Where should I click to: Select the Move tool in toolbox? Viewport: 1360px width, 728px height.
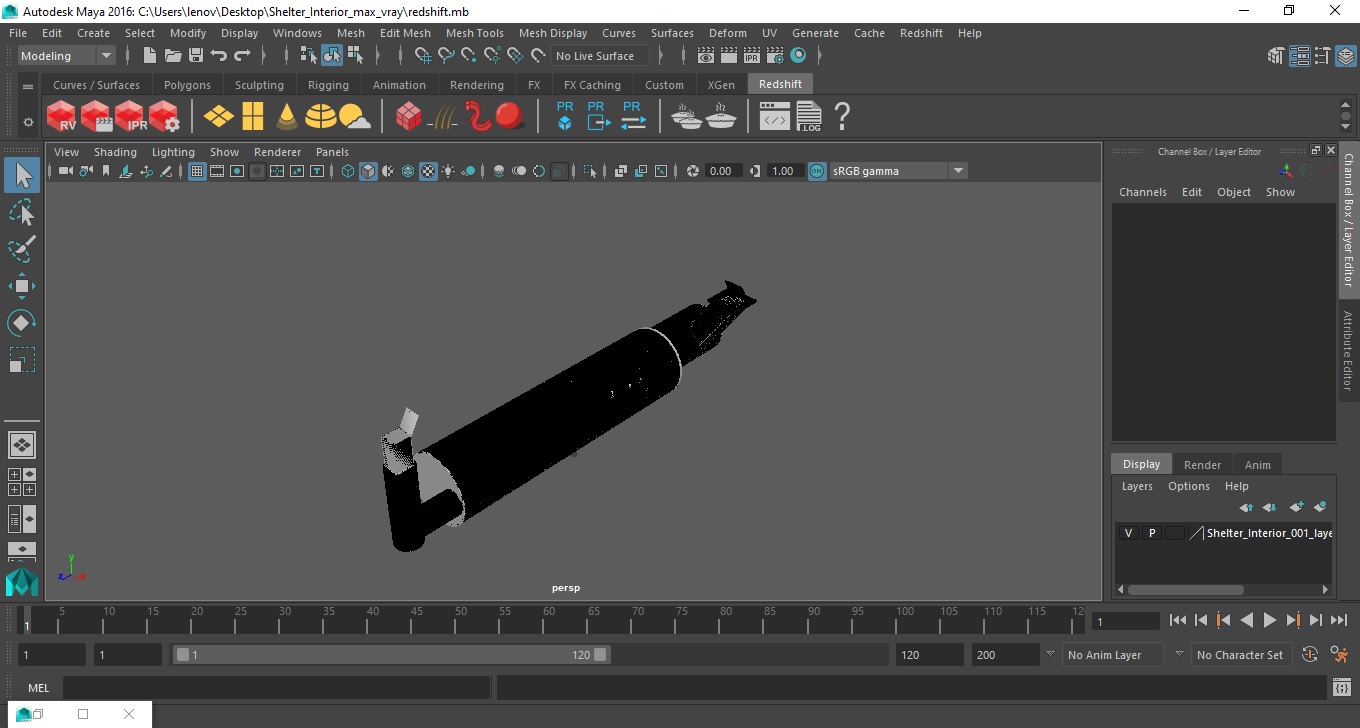click(x=22, y=286)
